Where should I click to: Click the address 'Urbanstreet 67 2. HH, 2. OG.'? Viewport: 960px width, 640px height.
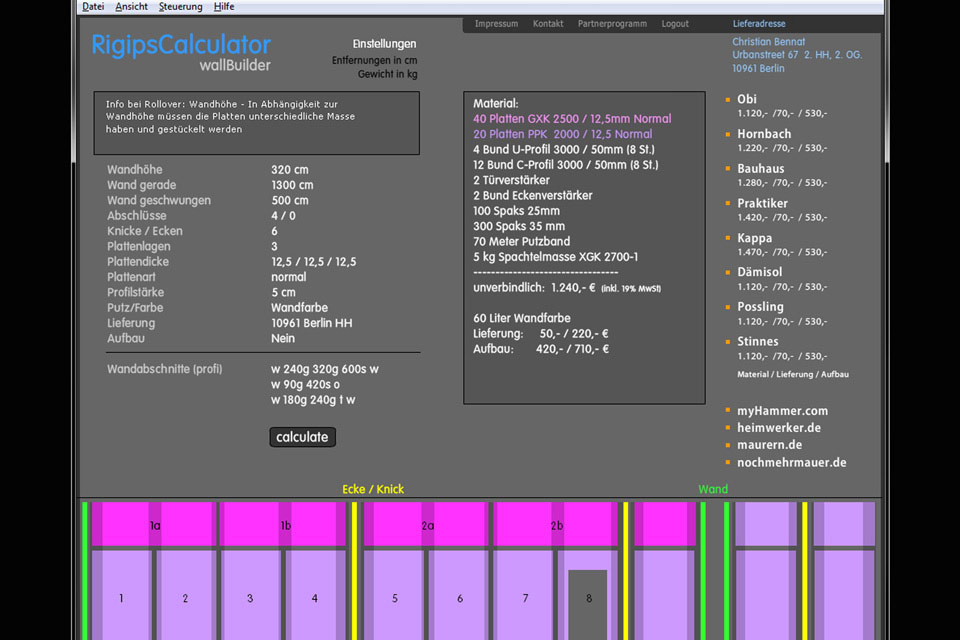[797, 55]
